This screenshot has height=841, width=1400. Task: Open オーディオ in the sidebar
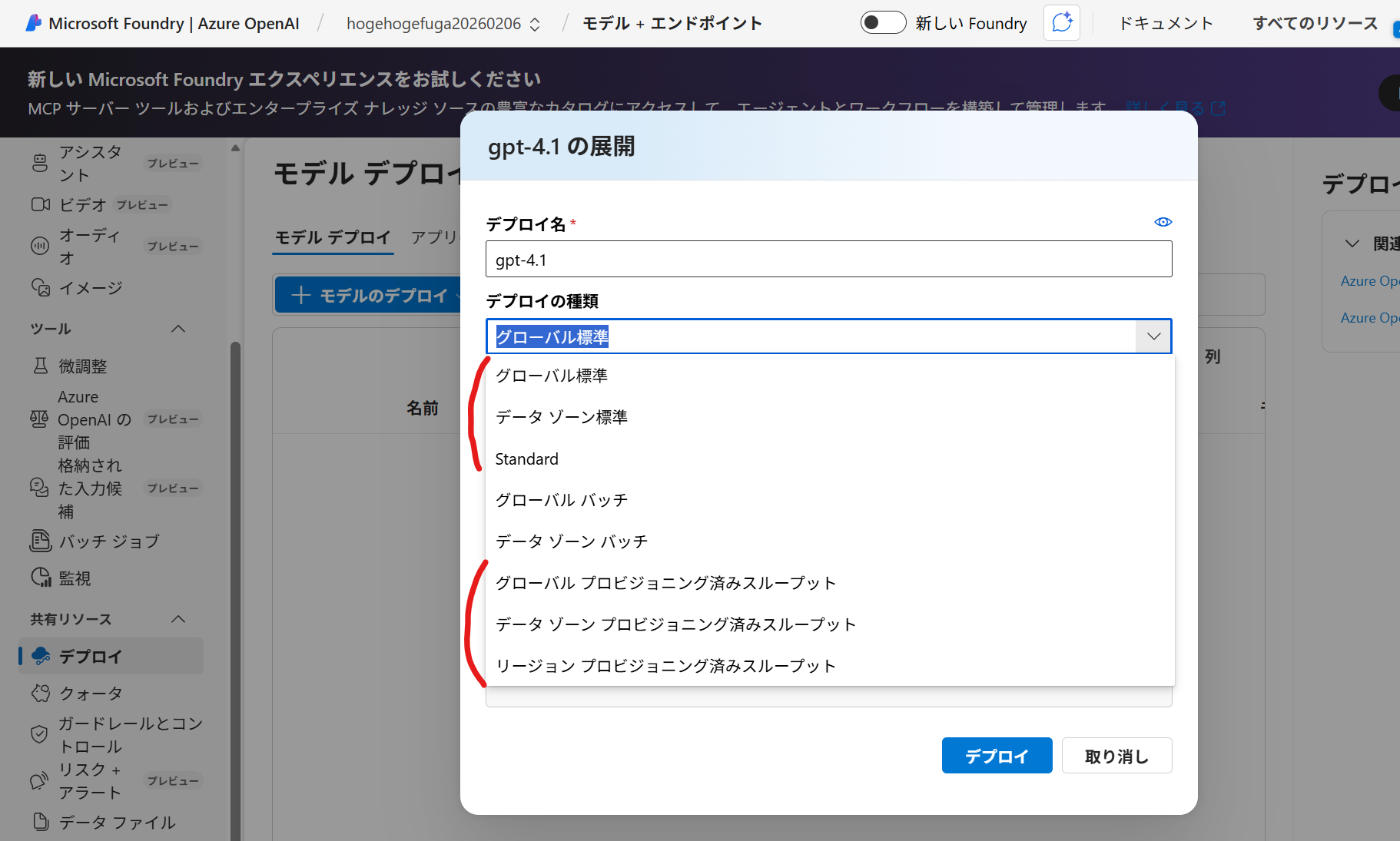(90, 246)
